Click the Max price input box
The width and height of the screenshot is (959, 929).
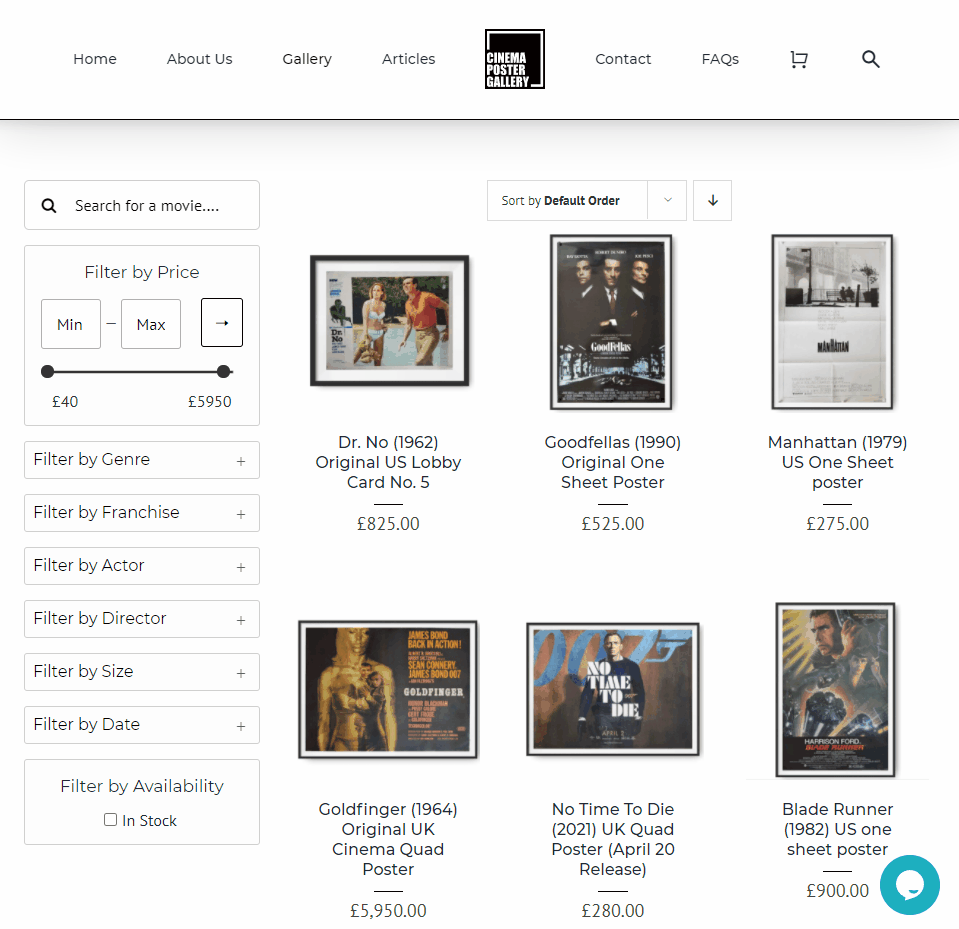click(151, 324)
